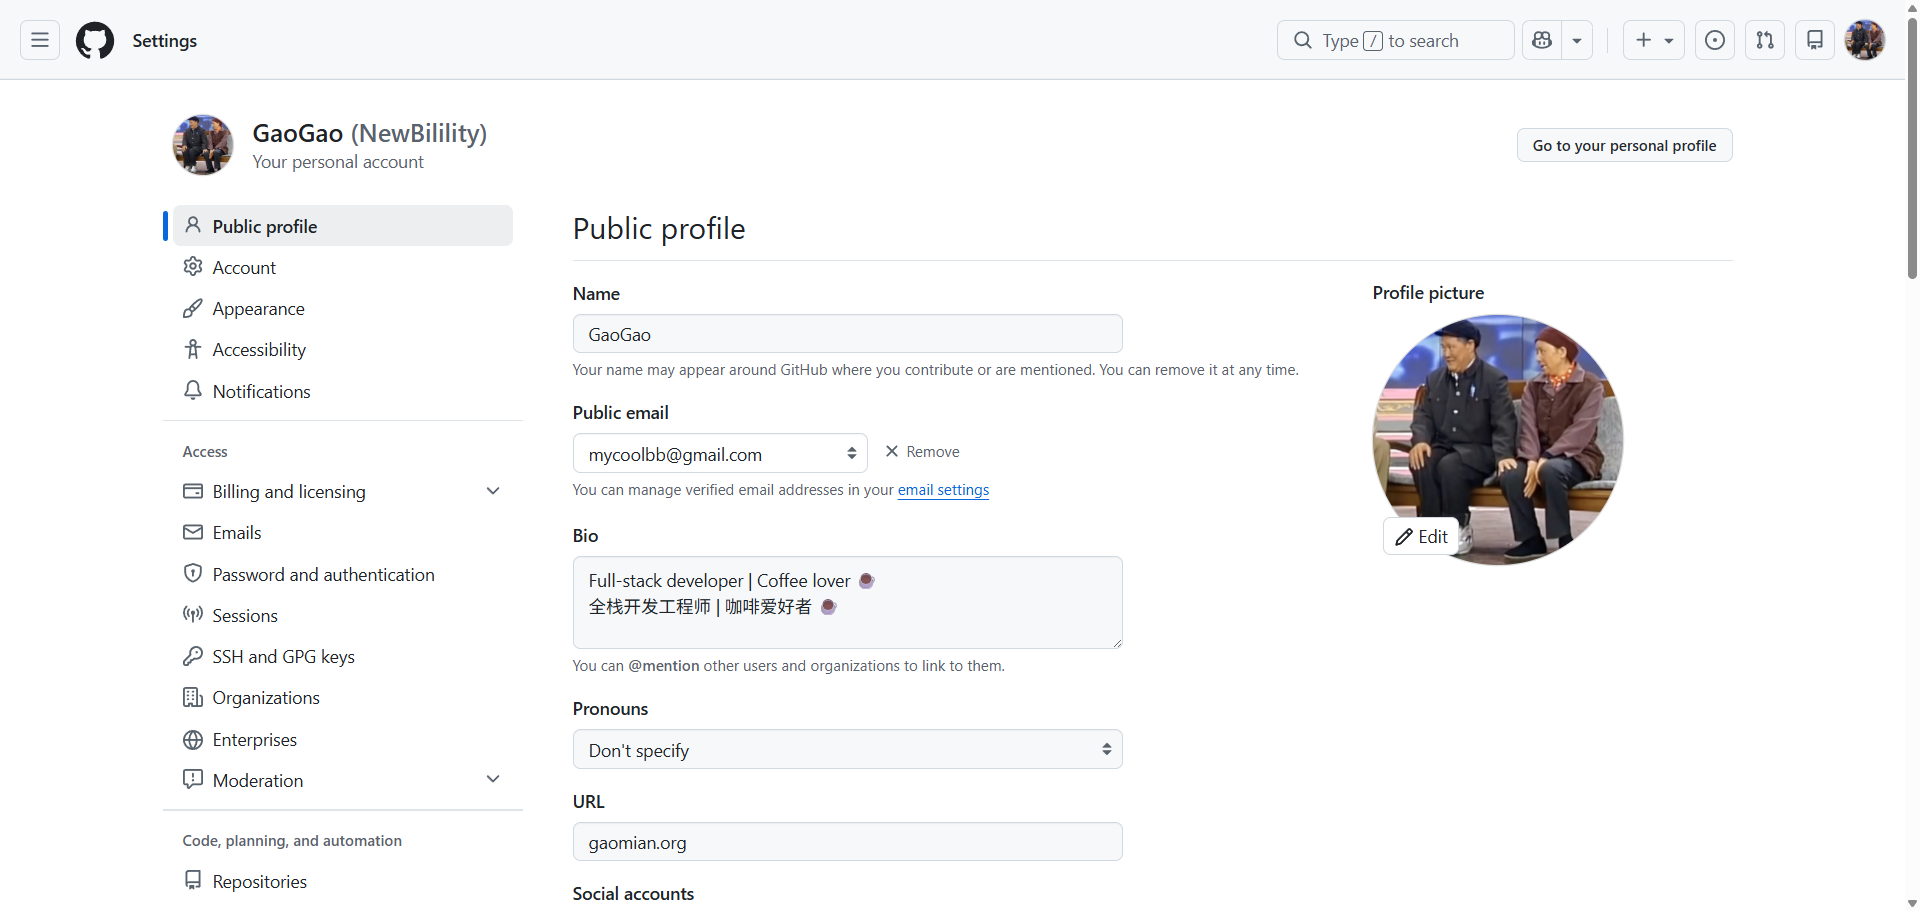Click the Repositories repo icon
The height and width of the screenshot is (911, 1920).
(193, 880)
